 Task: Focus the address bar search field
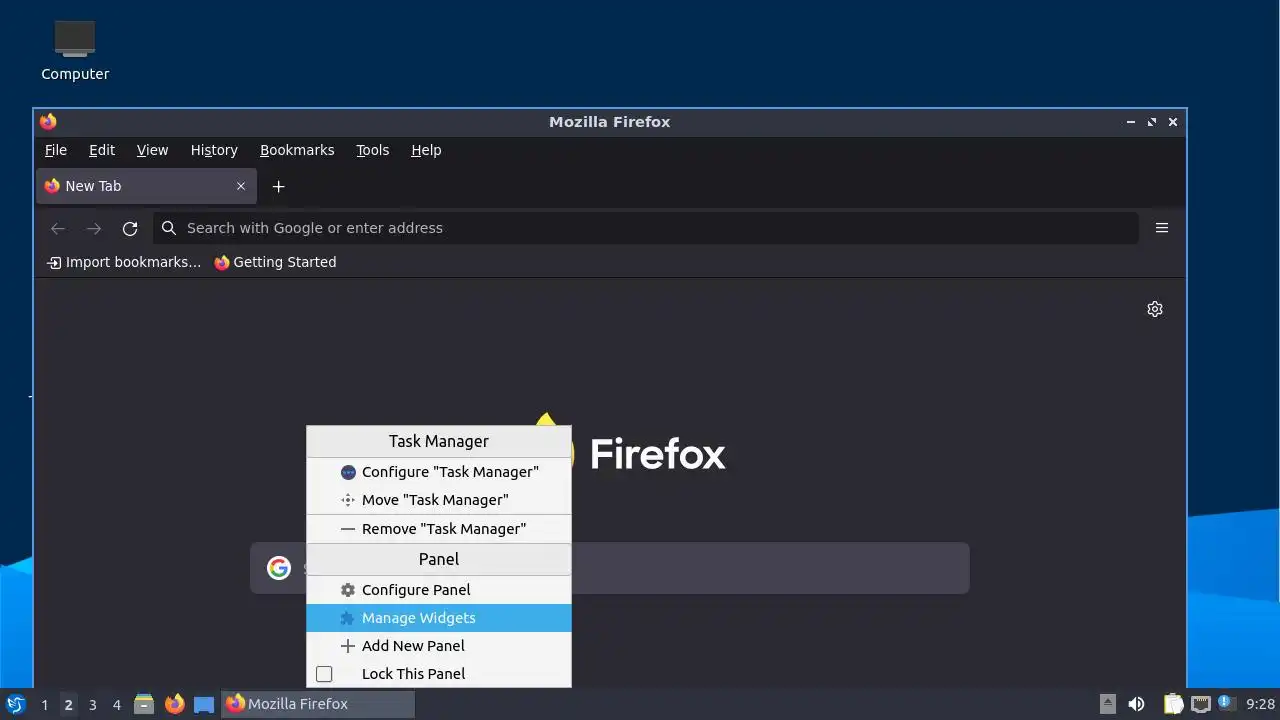pyautogui.click(x=646, y=228)
